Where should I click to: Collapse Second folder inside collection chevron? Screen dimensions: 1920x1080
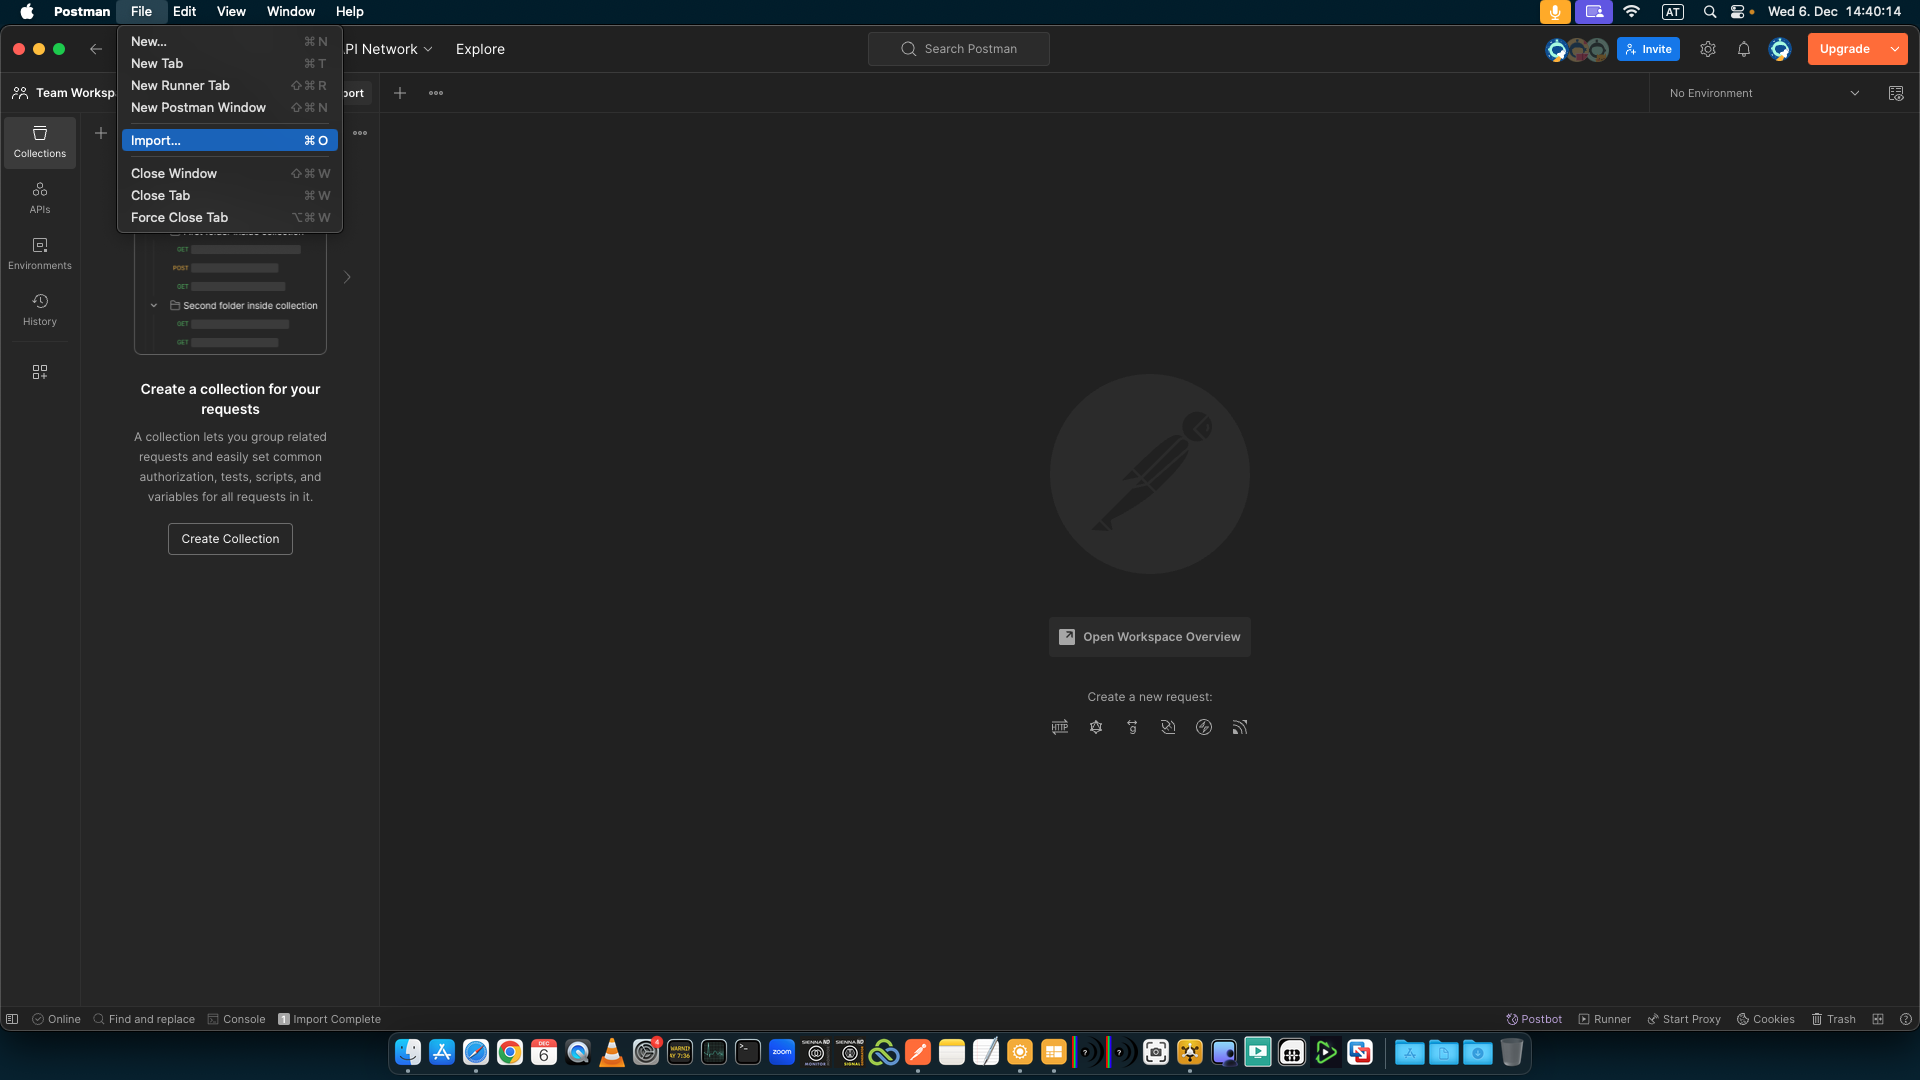154,306
